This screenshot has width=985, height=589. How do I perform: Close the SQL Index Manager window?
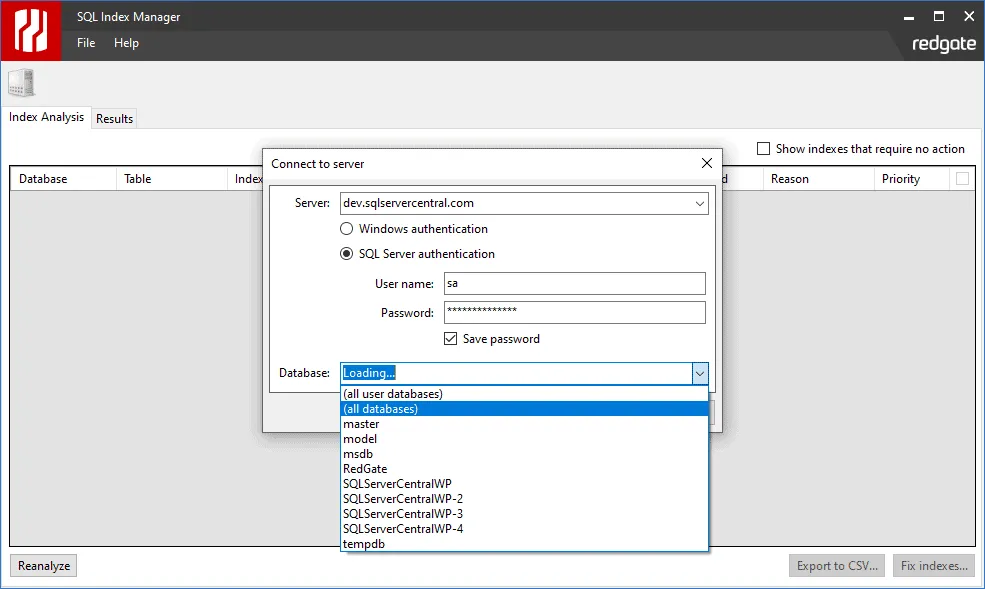click(969, 17)
